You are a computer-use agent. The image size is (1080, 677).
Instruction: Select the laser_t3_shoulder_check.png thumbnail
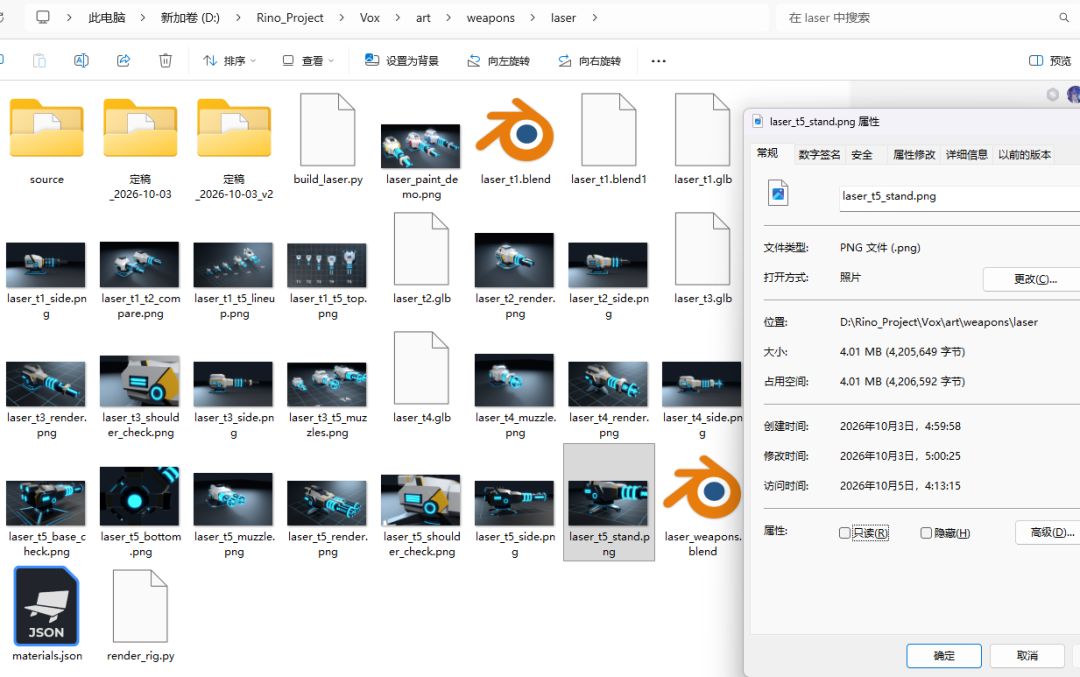pos(140,381)
